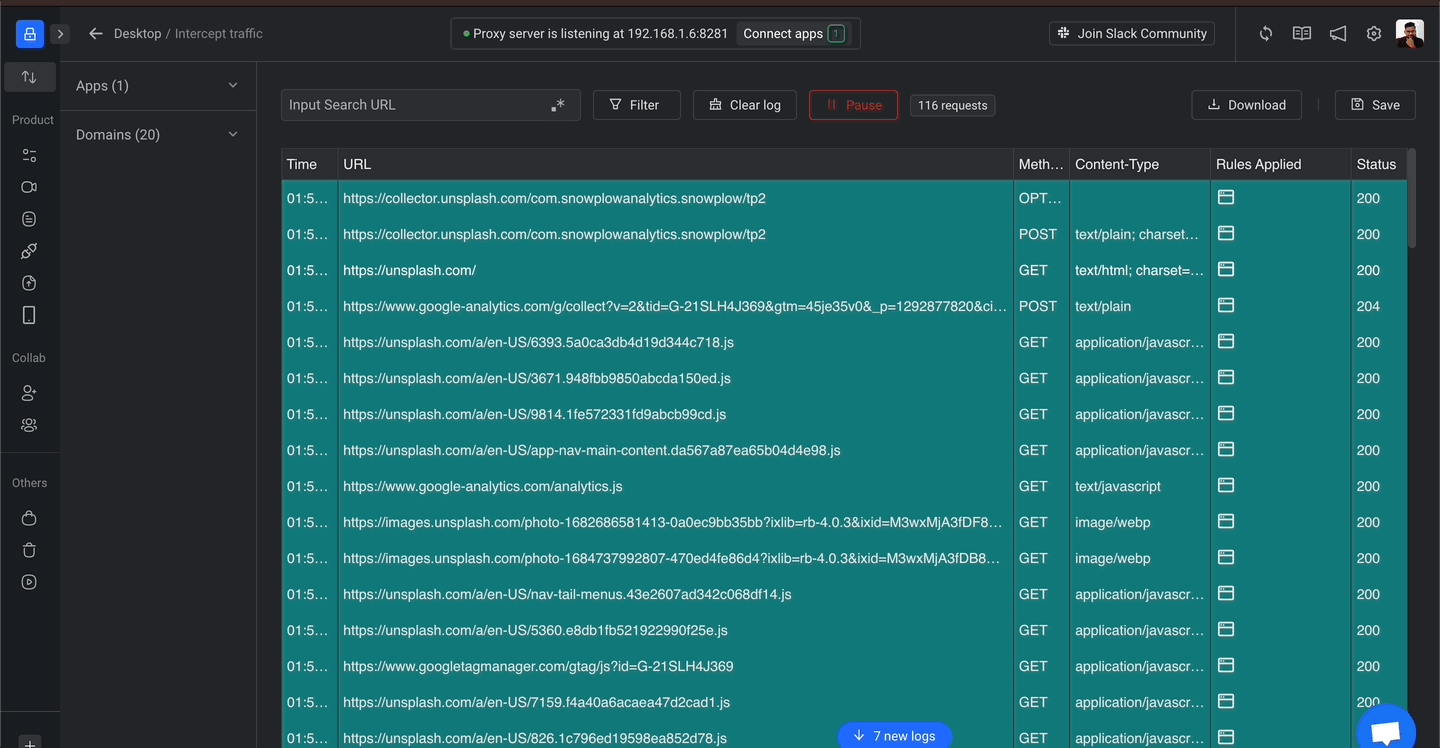Select the analytics.js request URL
Viewport: 1440px width, 748px height.
pyautogui.click(x=482, y=486)
